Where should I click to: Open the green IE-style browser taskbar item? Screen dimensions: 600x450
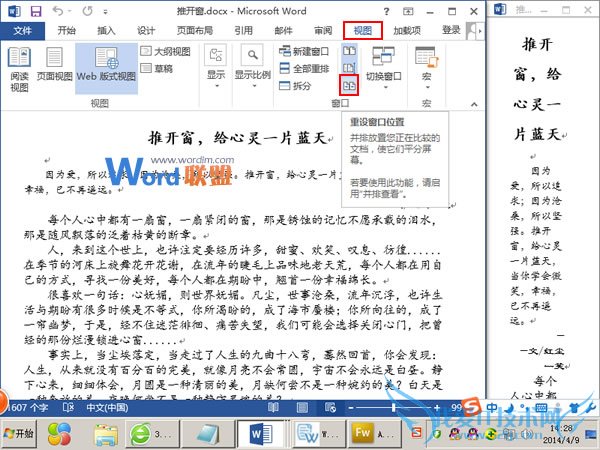point(151,434)
